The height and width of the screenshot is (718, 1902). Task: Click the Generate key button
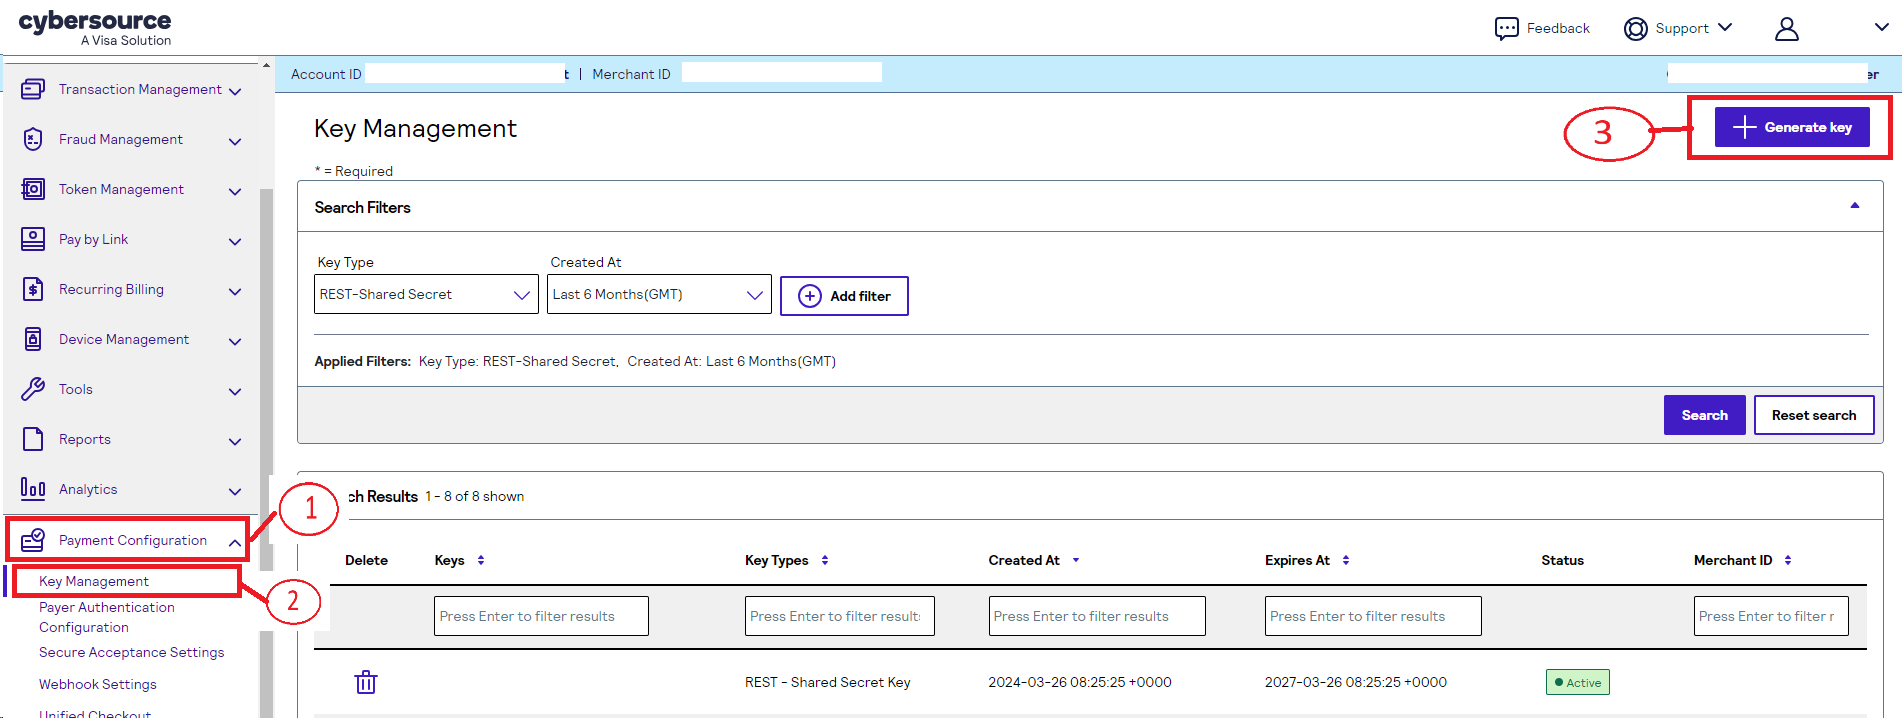[1792, 127]
